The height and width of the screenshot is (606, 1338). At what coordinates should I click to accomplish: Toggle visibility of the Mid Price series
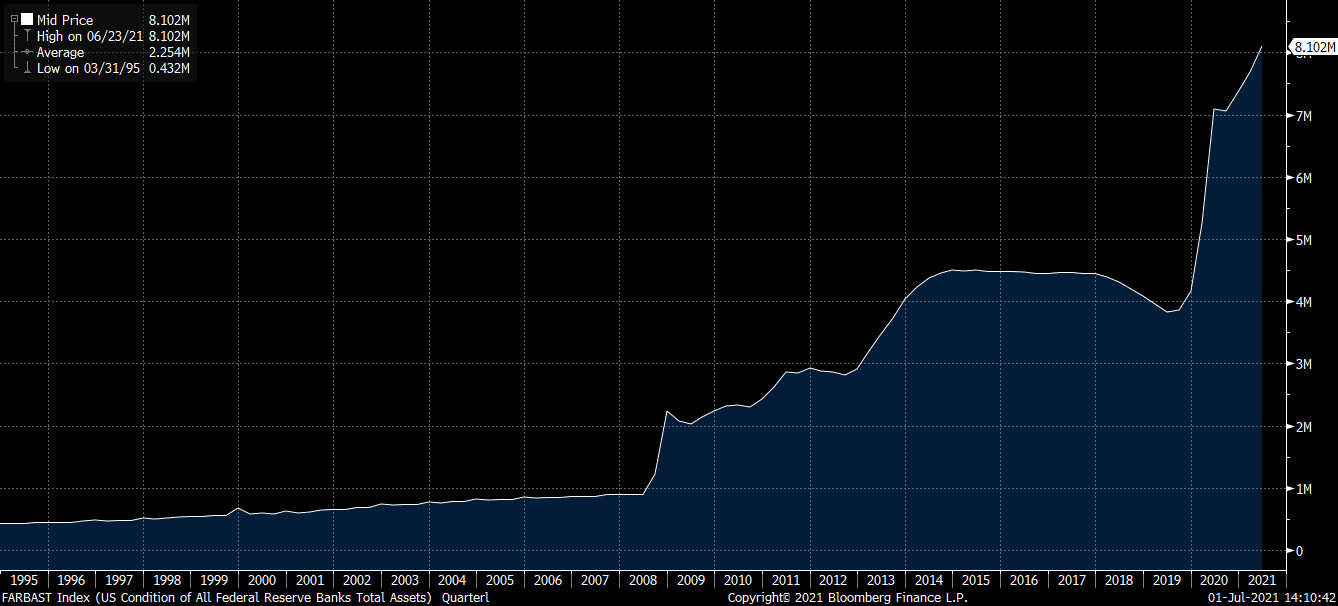28,20
